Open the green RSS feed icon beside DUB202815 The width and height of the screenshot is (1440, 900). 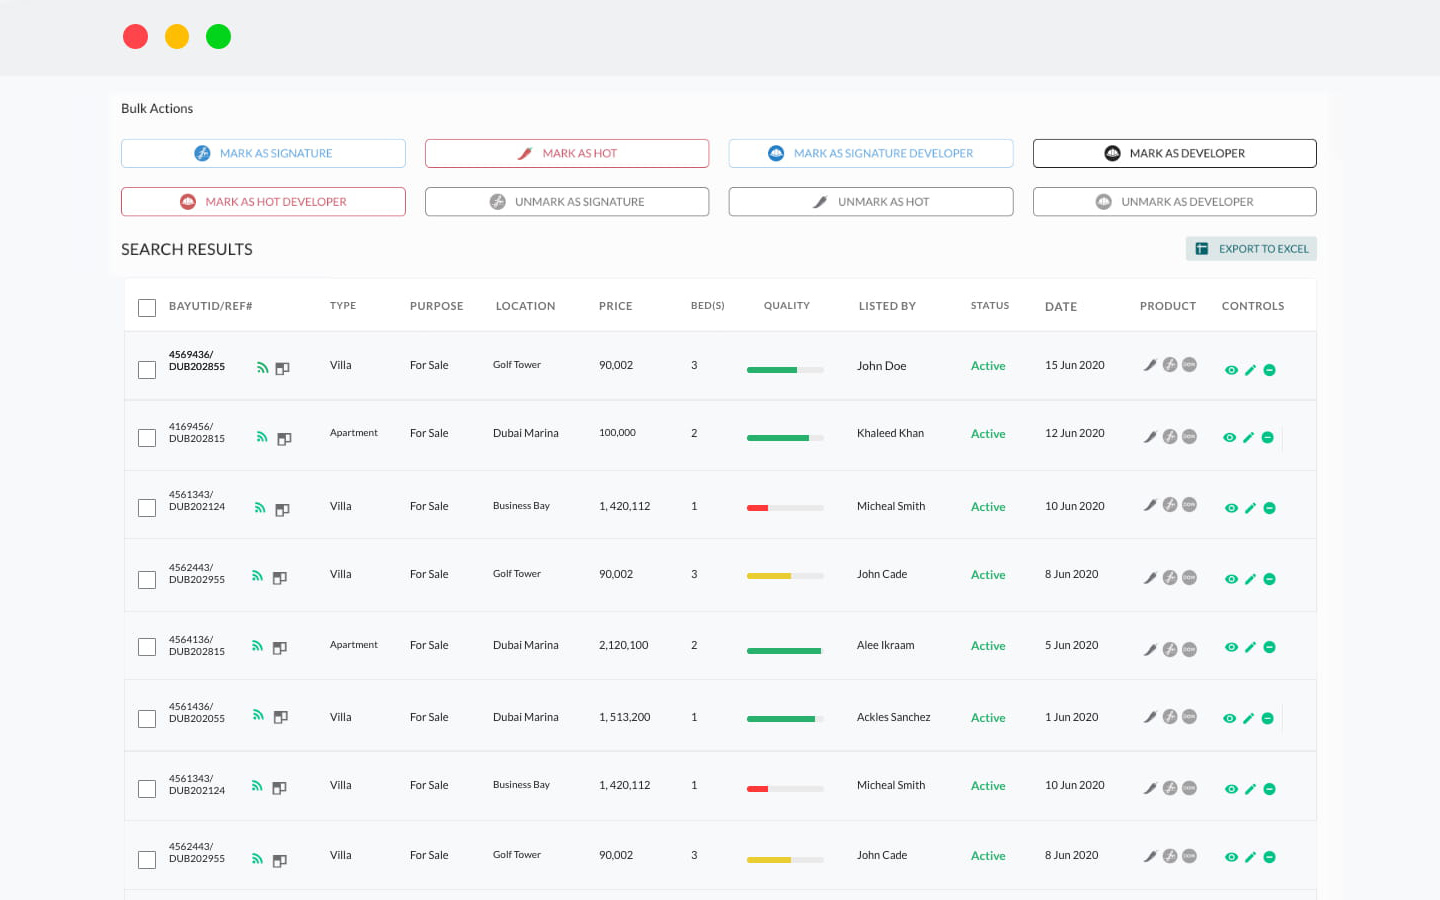coord(262,438)
